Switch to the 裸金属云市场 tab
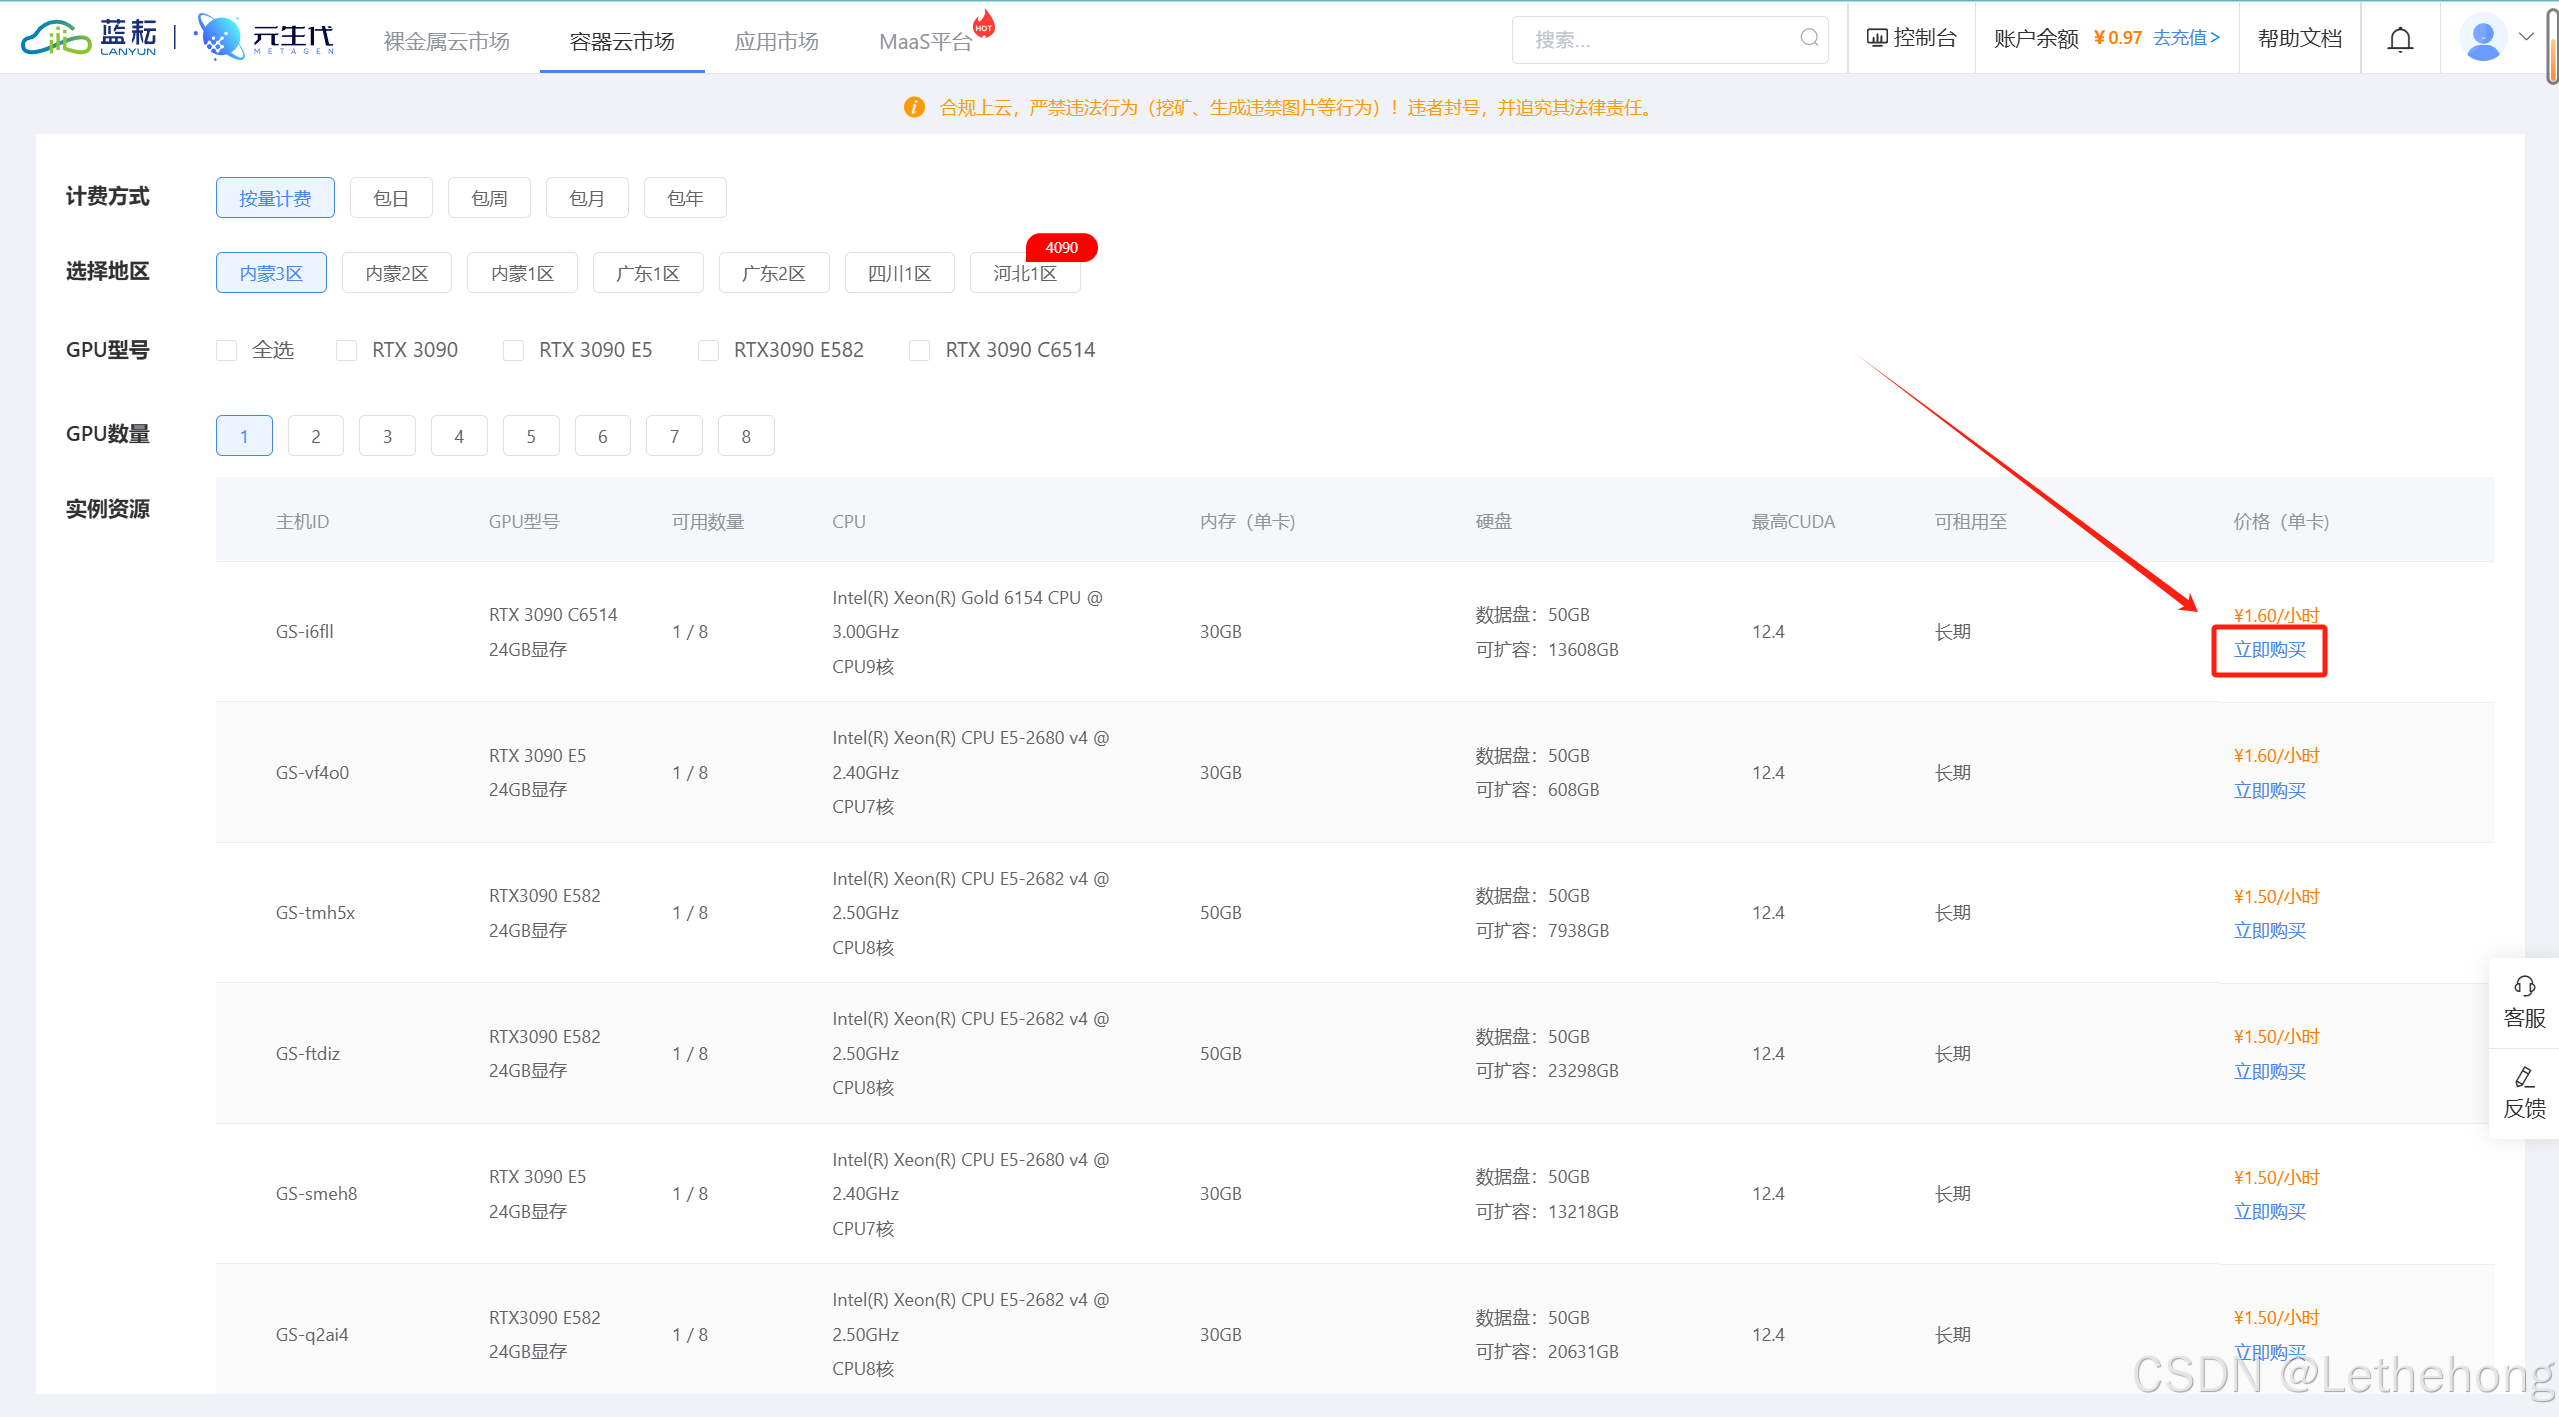2559x1417 pixels. [446, 41]
